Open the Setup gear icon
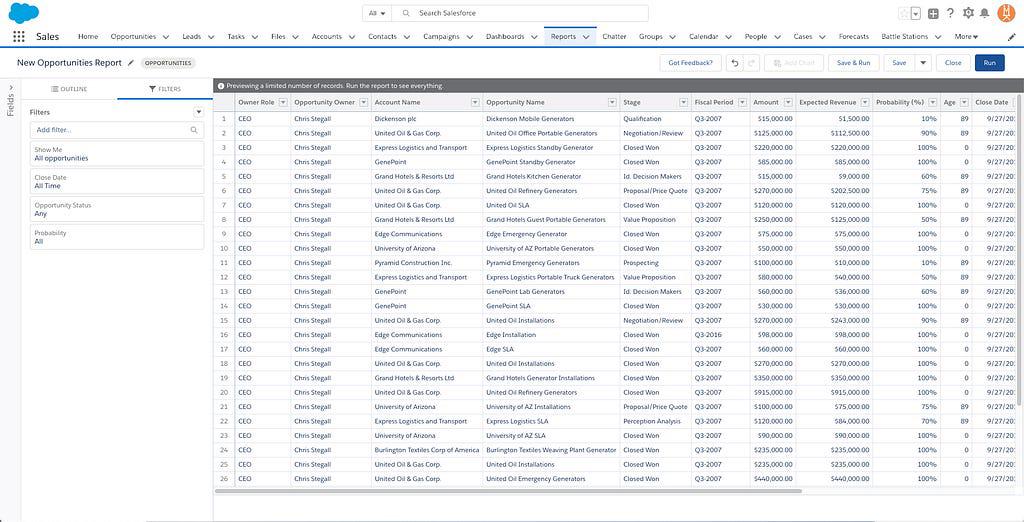Image resolution: width=1024 pixels, height=522 pixels. click(967, 13)
